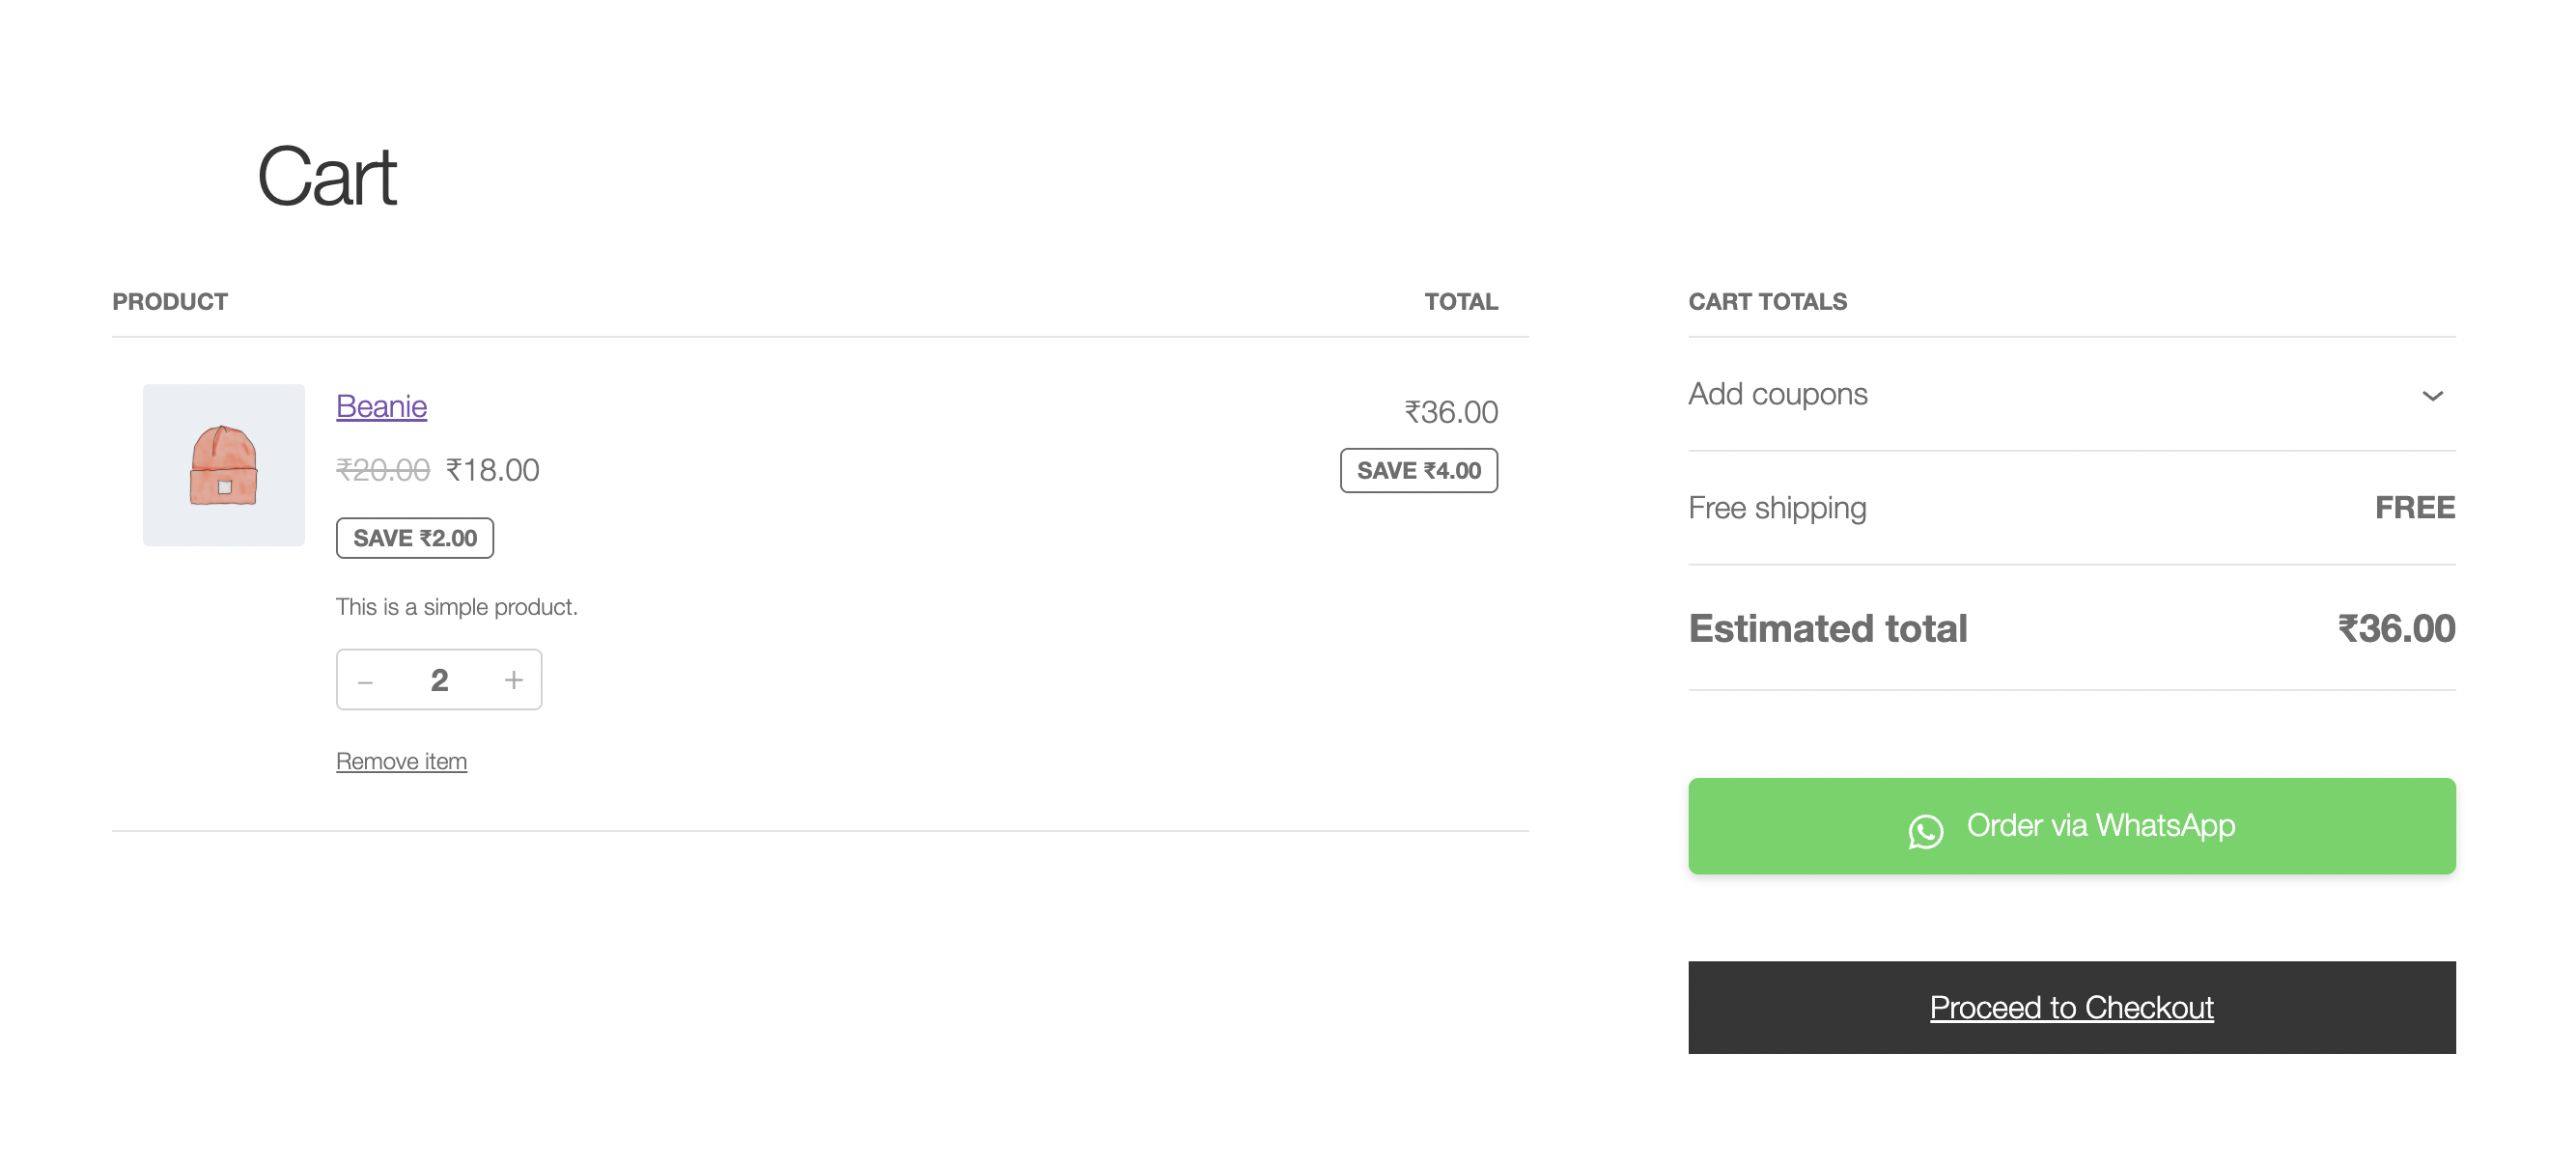Click the Free shipping row
The image size is (2576, 1164).
coord(1777,508)
